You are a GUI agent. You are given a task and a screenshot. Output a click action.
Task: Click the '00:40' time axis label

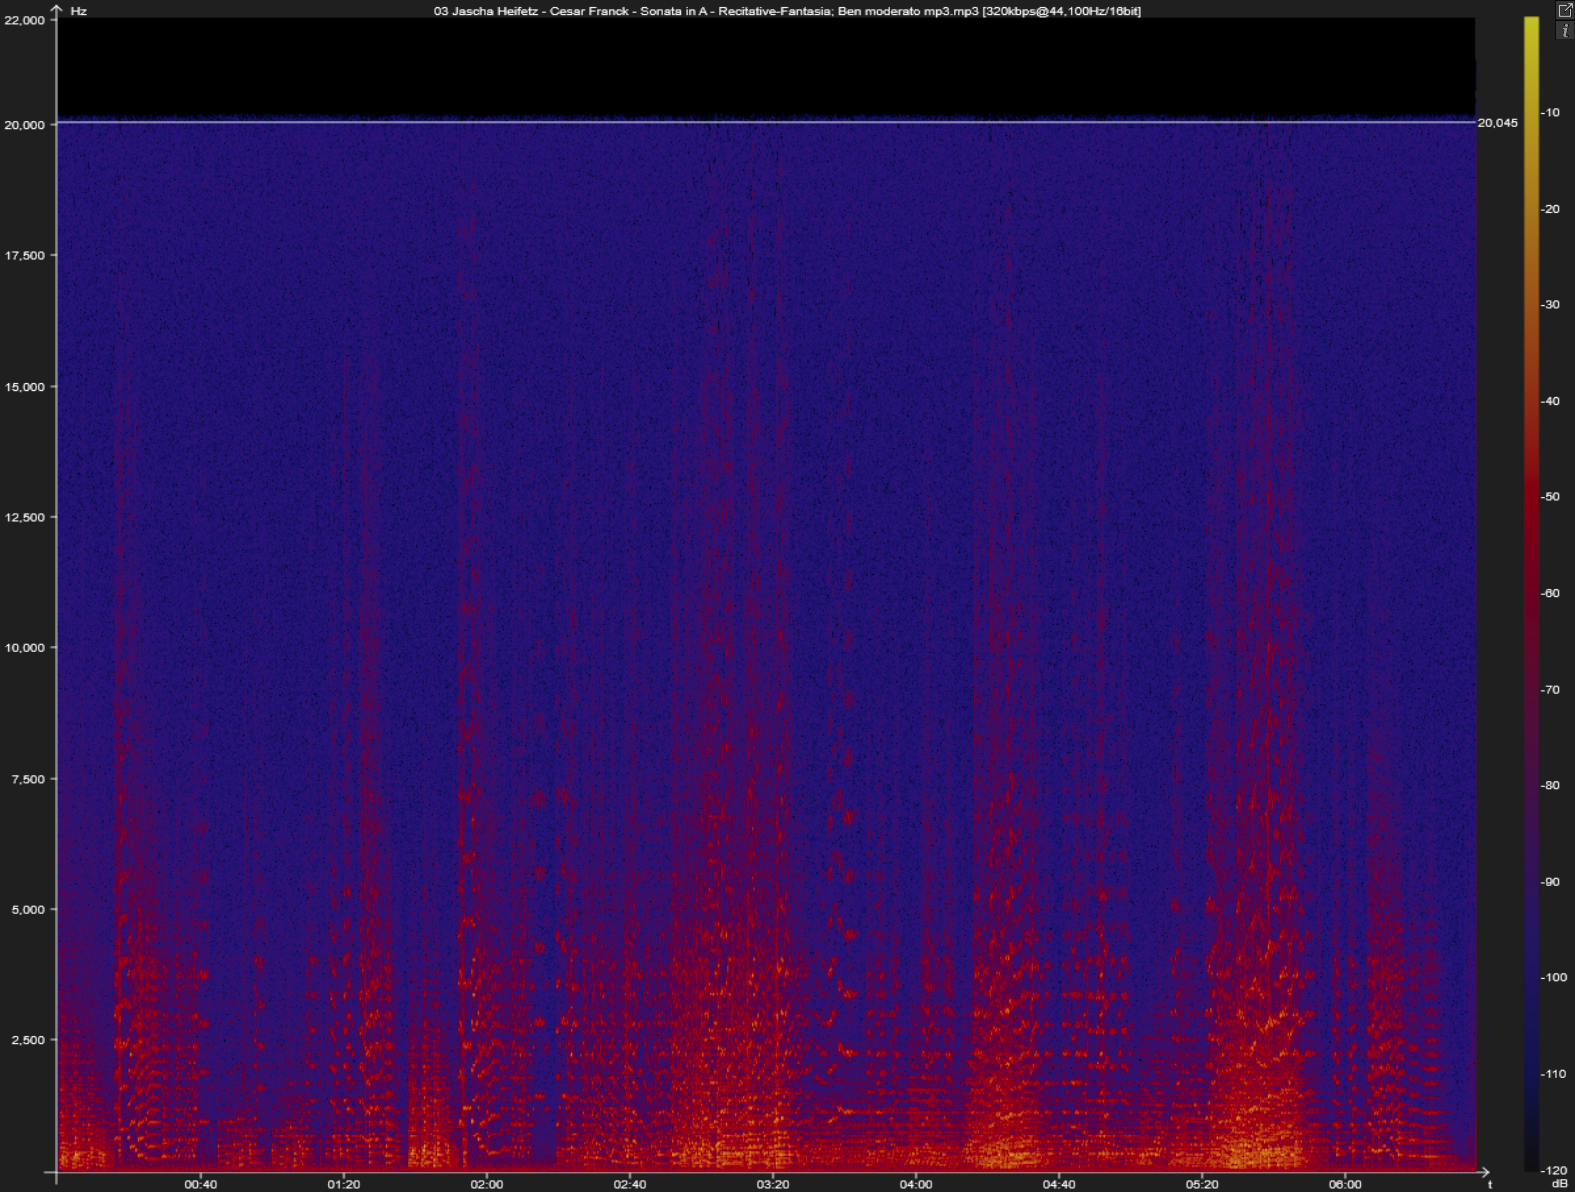[x=200, y=1185]
